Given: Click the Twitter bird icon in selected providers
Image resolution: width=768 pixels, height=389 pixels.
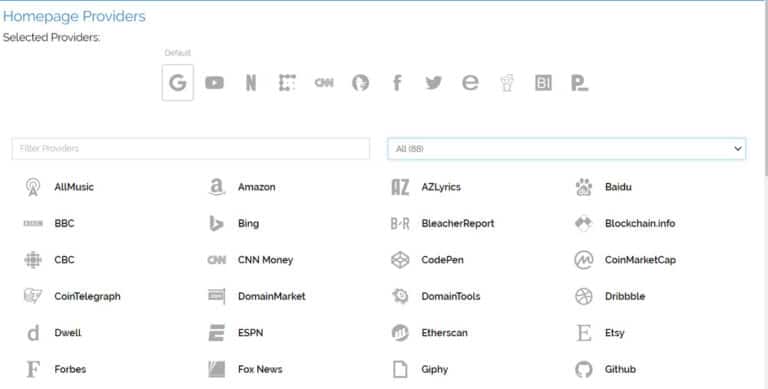Looking at the screenshot, I should [433, 83].
